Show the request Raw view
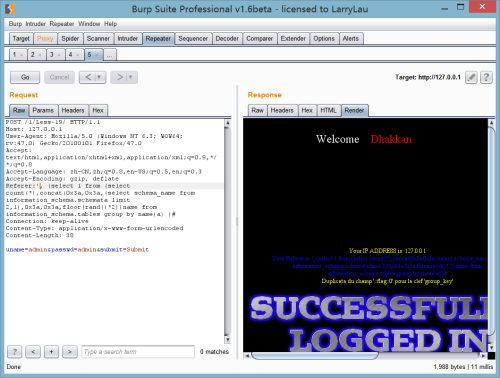 (x=19, y=110)
